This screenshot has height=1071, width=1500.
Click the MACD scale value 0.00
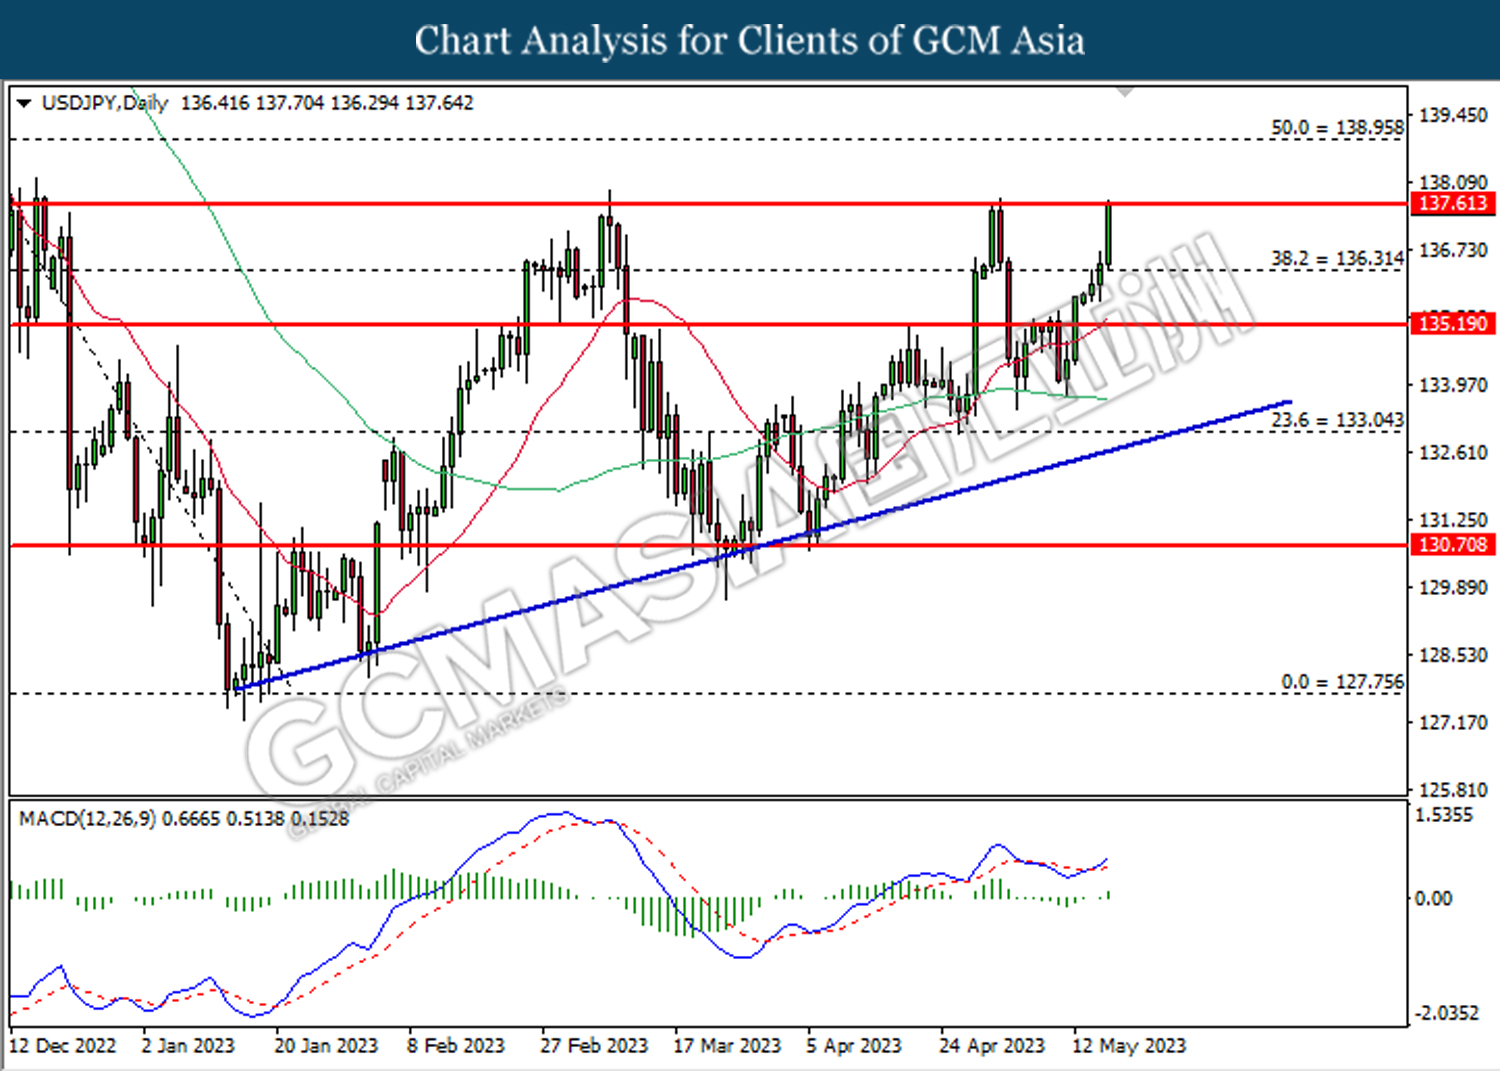point(1434,899)
